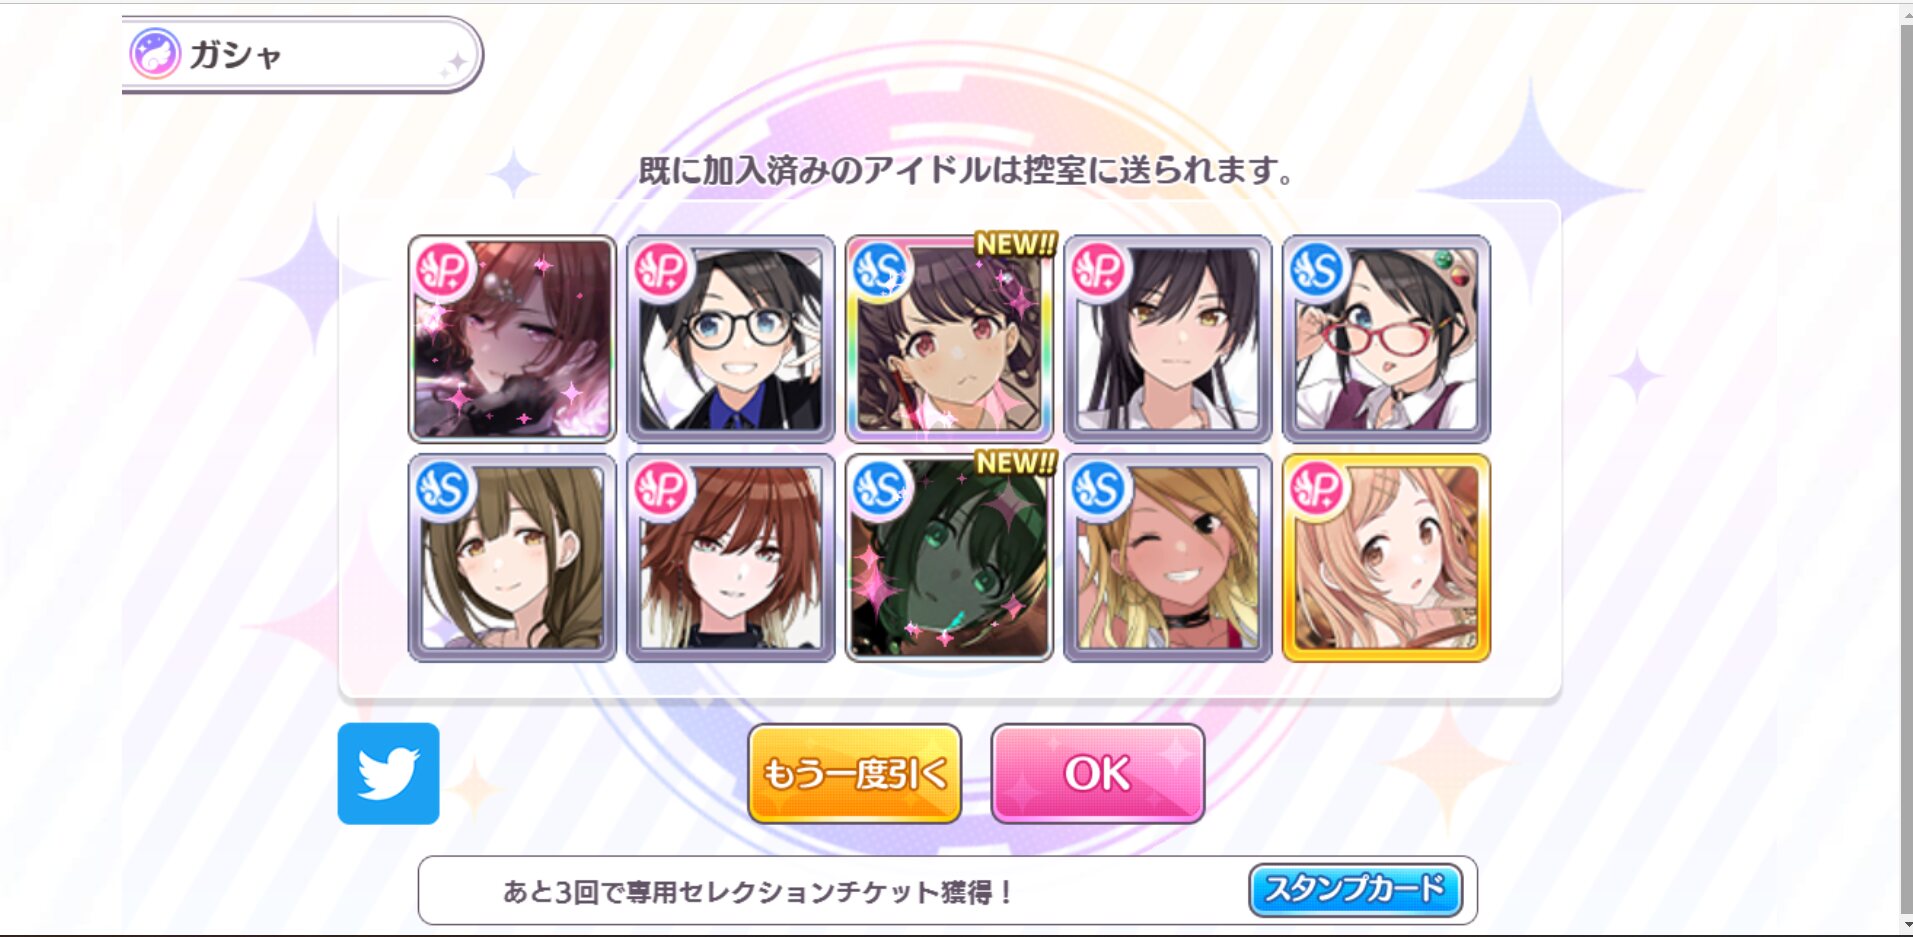Click the Twitter share icon
This screenshot has height=937, width=1913.
(388, 773)
